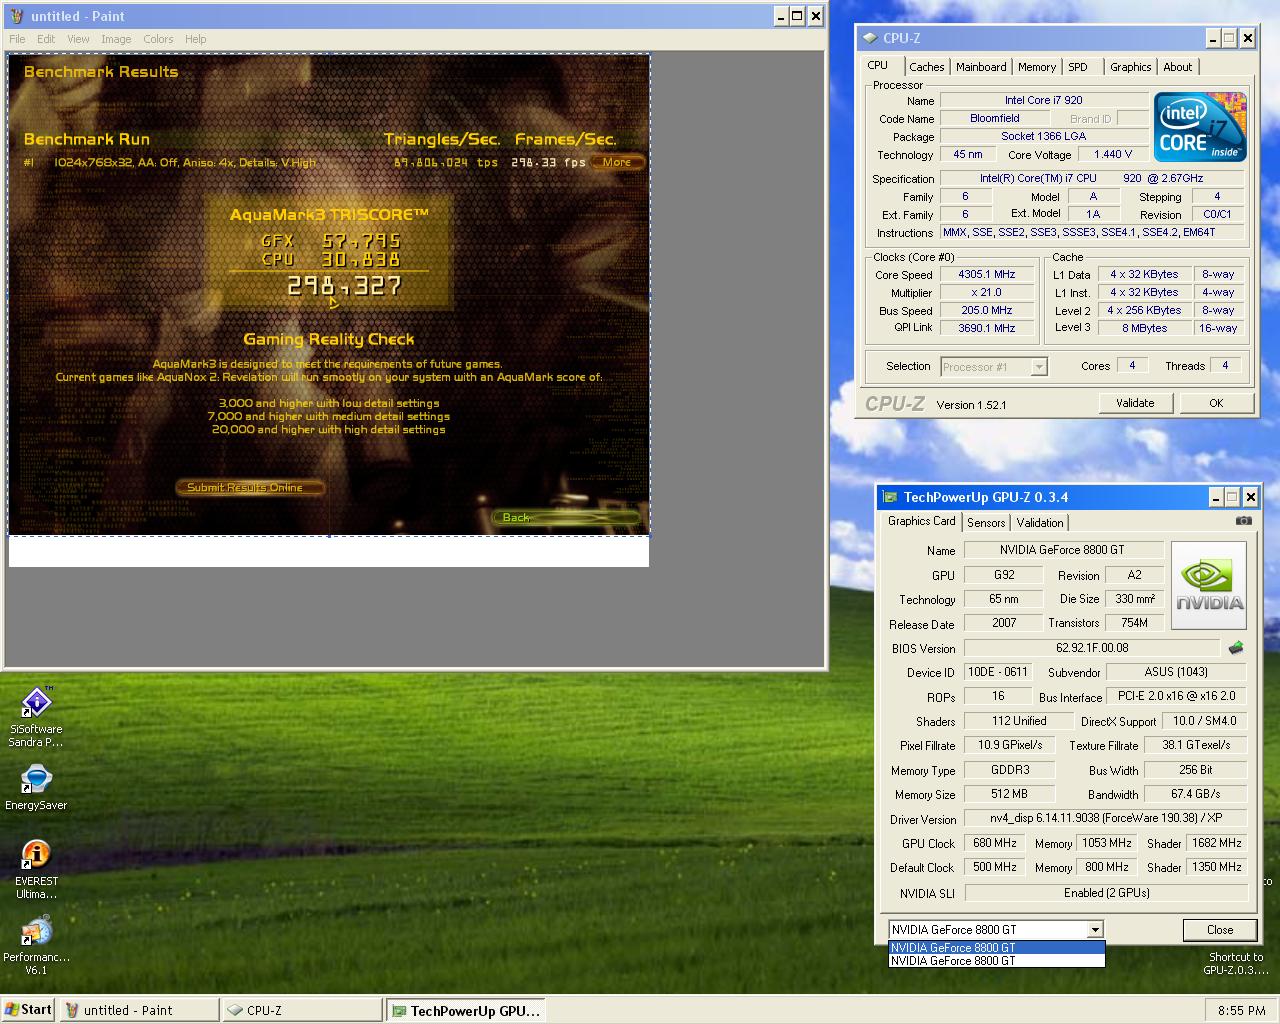
Task: Click the GPU-Z screenshot camera icon
Action: pyautogui.click(x=1243, y=521)
